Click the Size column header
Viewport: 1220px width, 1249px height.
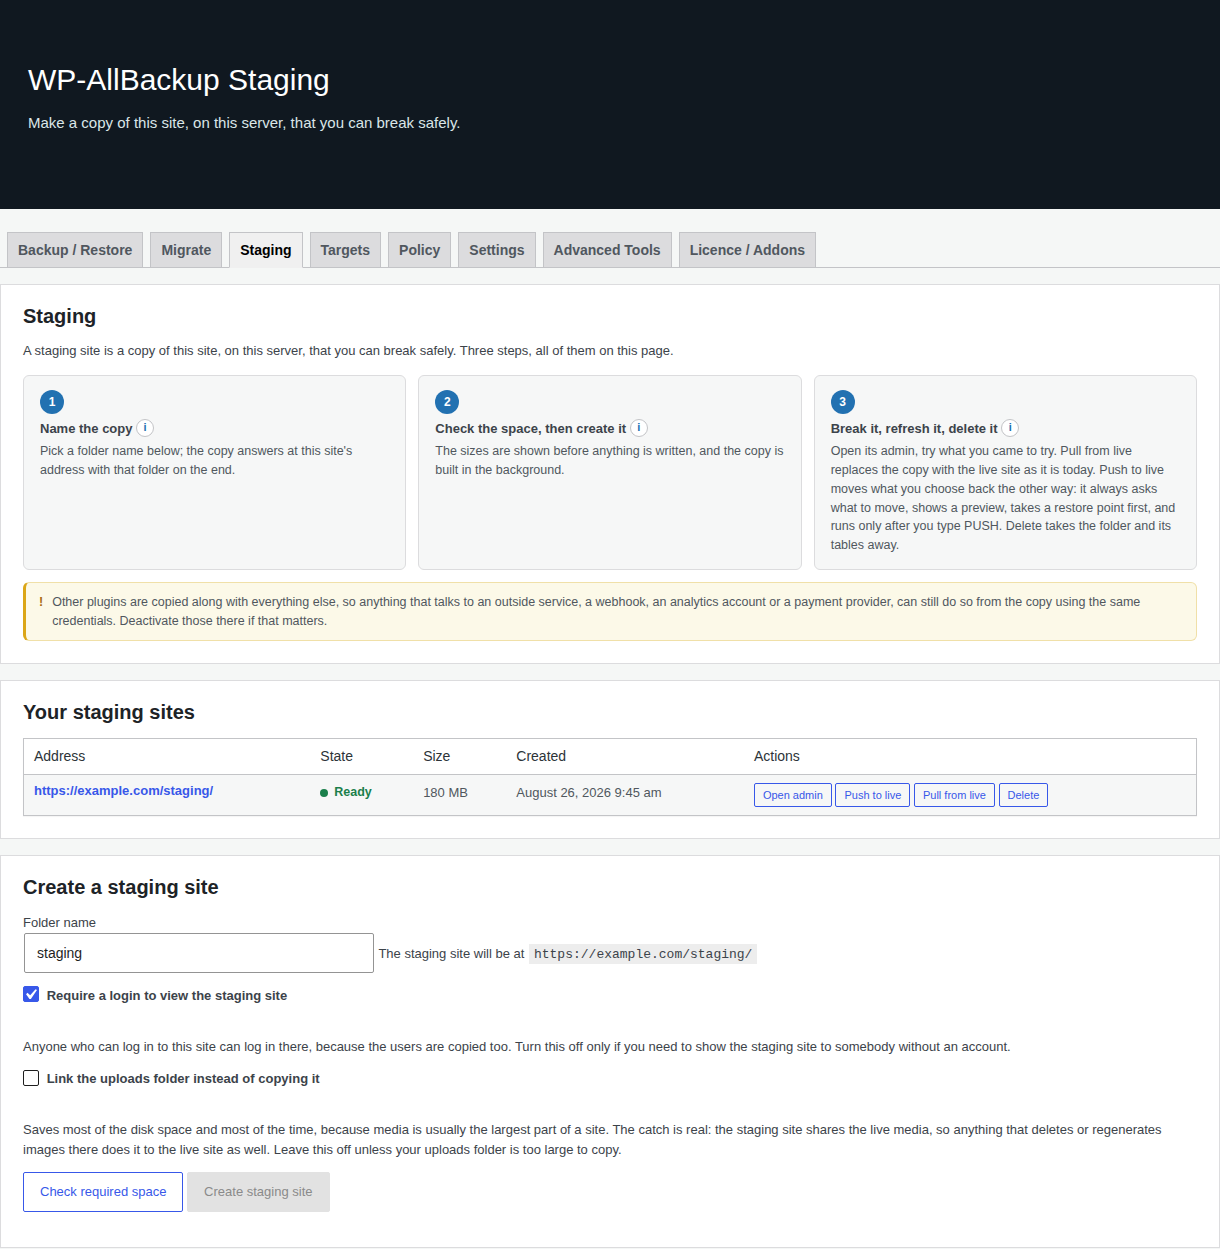click(437, 756)
